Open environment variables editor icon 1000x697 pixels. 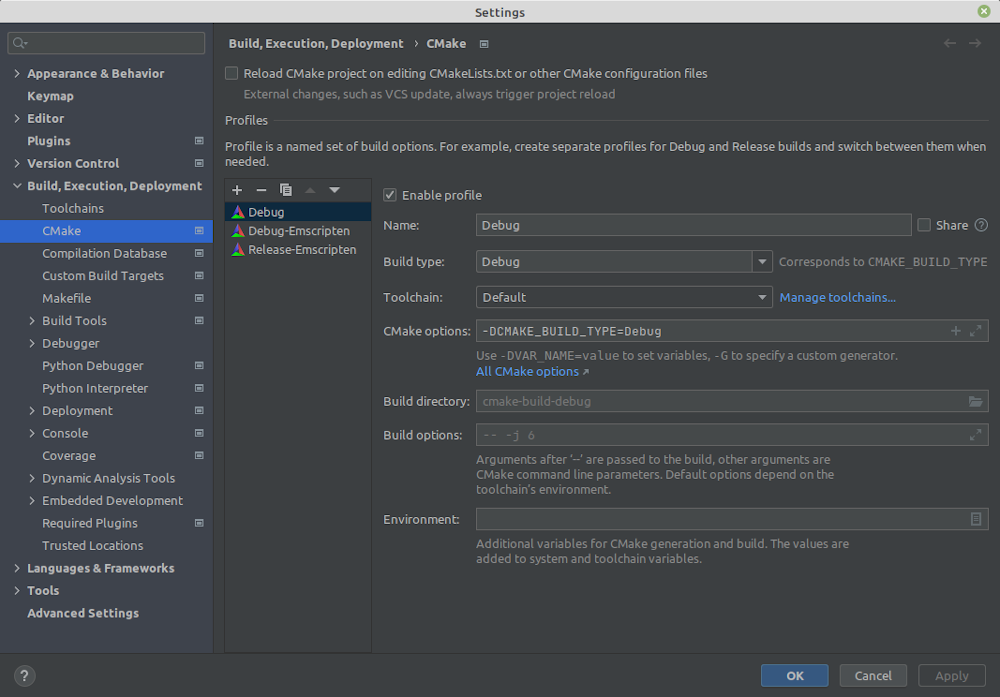[x=975, y=519]
